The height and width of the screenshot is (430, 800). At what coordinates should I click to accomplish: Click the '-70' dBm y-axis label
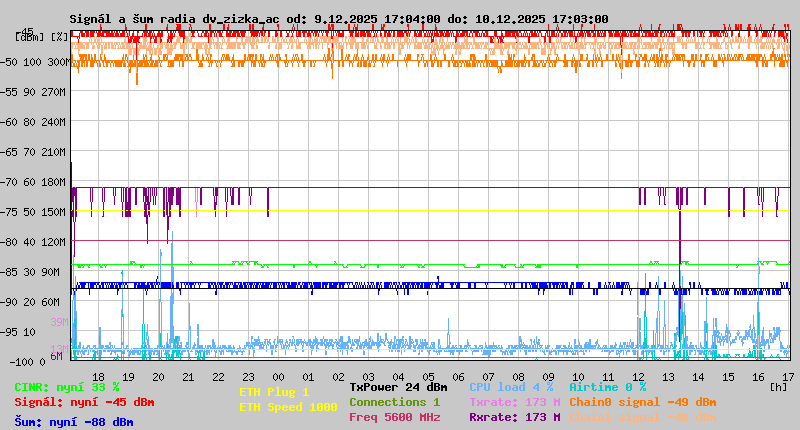pos(9,182)
